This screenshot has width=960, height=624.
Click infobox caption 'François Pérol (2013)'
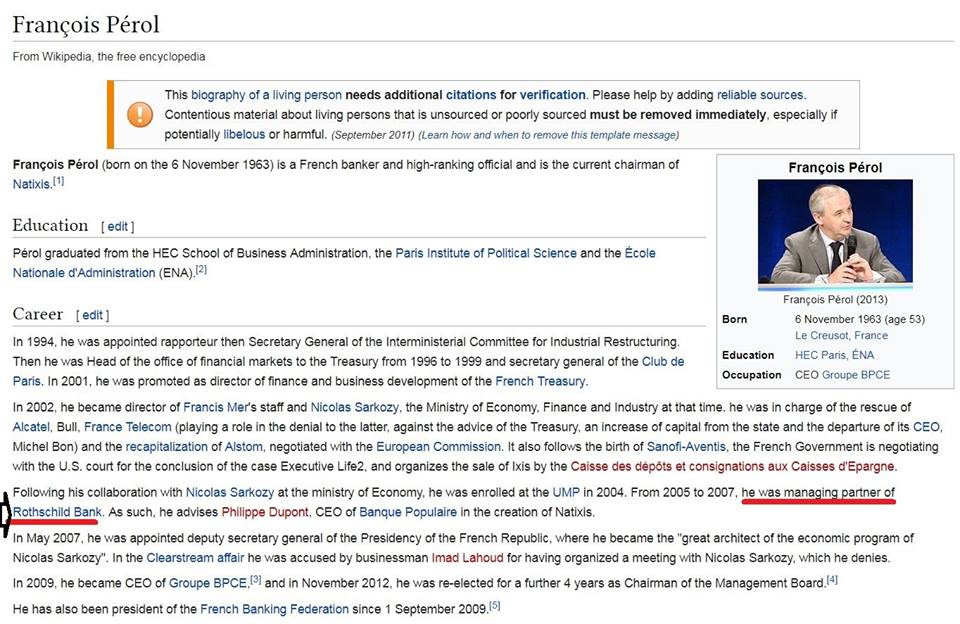point(835,299)
